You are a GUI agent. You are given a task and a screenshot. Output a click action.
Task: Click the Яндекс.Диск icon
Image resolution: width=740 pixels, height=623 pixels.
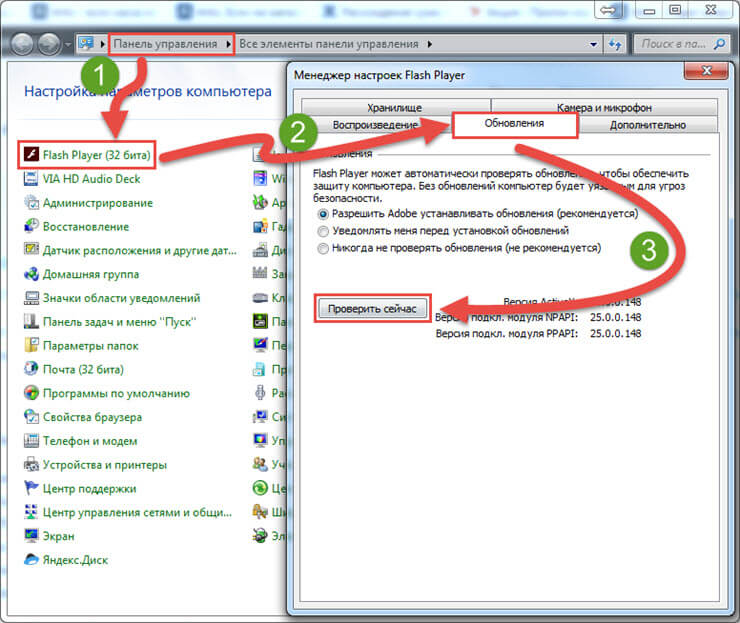[x=32, y=560]
